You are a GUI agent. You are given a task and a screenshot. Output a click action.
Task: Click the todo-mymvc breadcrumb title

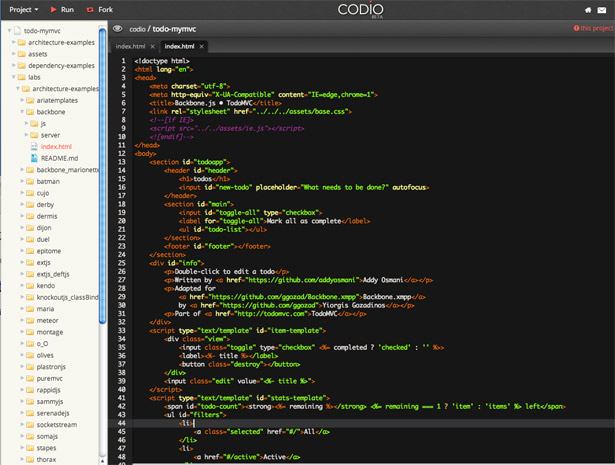coord(174,29)
